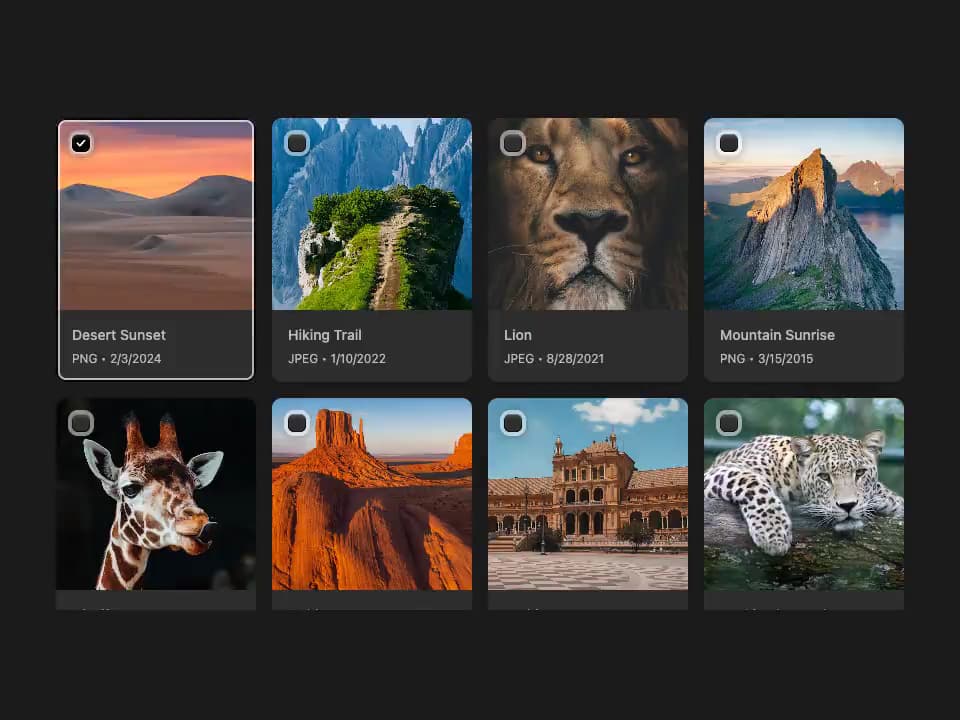Click the "PNG • 2/3/2024" caption

click(x=116, y=359)
